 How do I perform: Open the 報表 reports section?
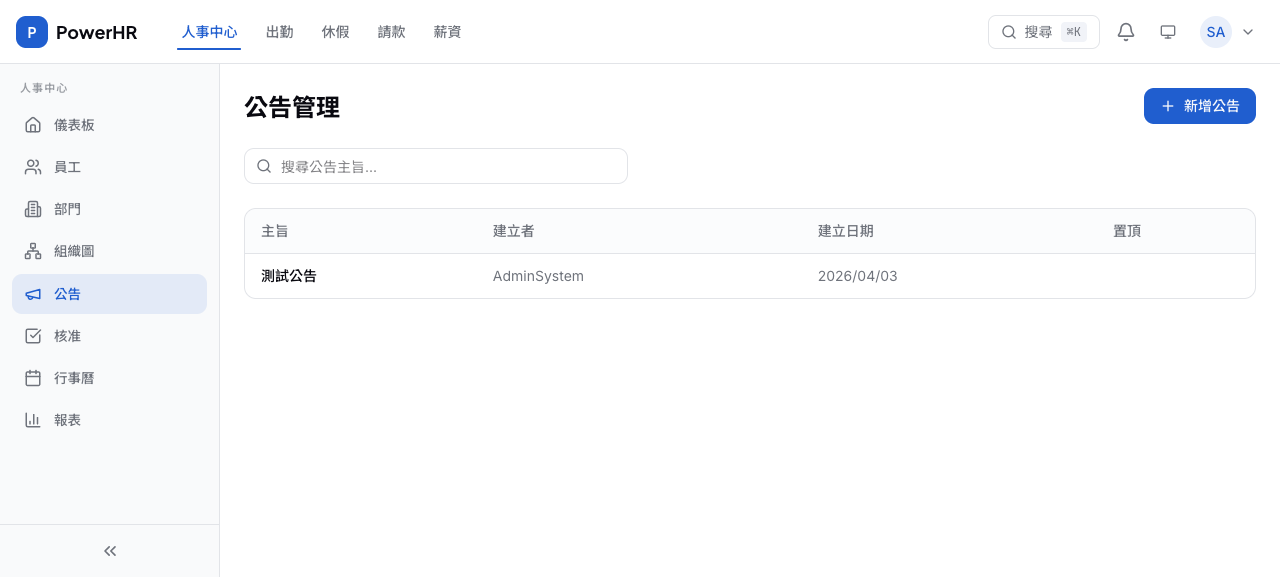tap(67, 419)
